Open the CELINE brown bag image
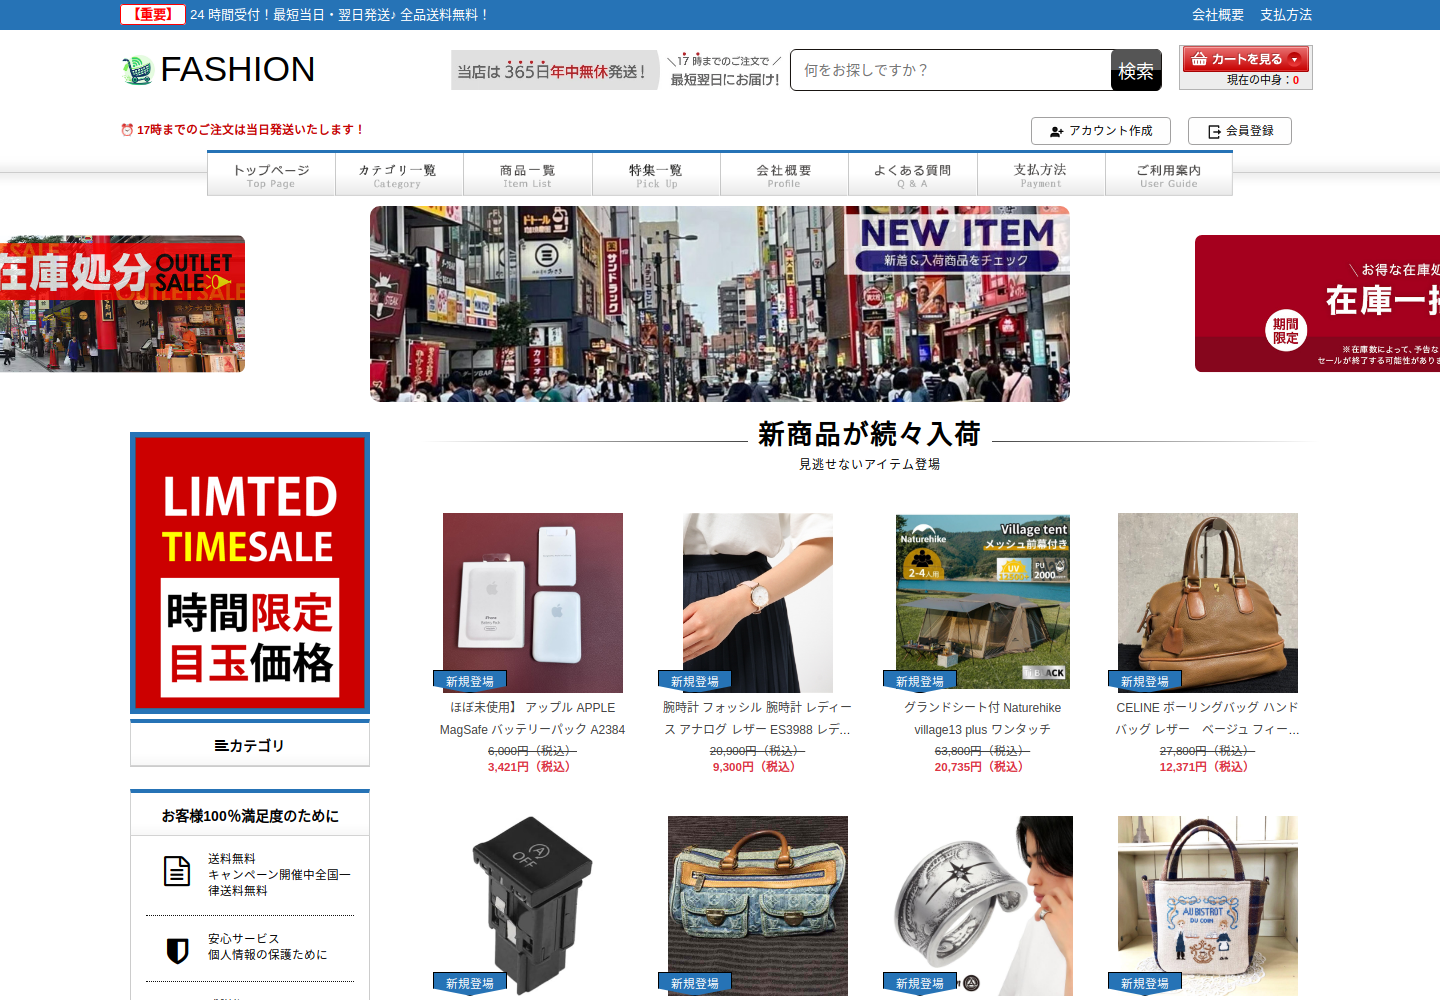The height and width of the screenshot is (1000, 1440). click(x=1208, y=603)
